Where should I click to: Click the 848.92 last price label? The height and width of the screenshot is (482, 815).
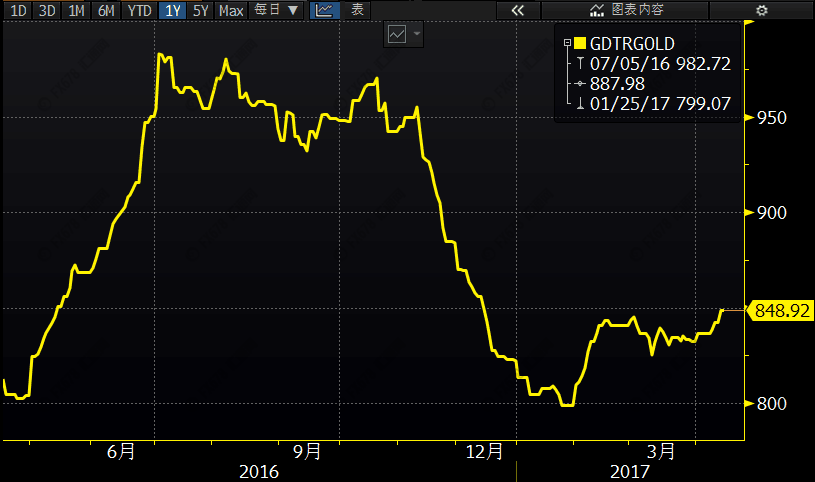click(x=780, y=311)
